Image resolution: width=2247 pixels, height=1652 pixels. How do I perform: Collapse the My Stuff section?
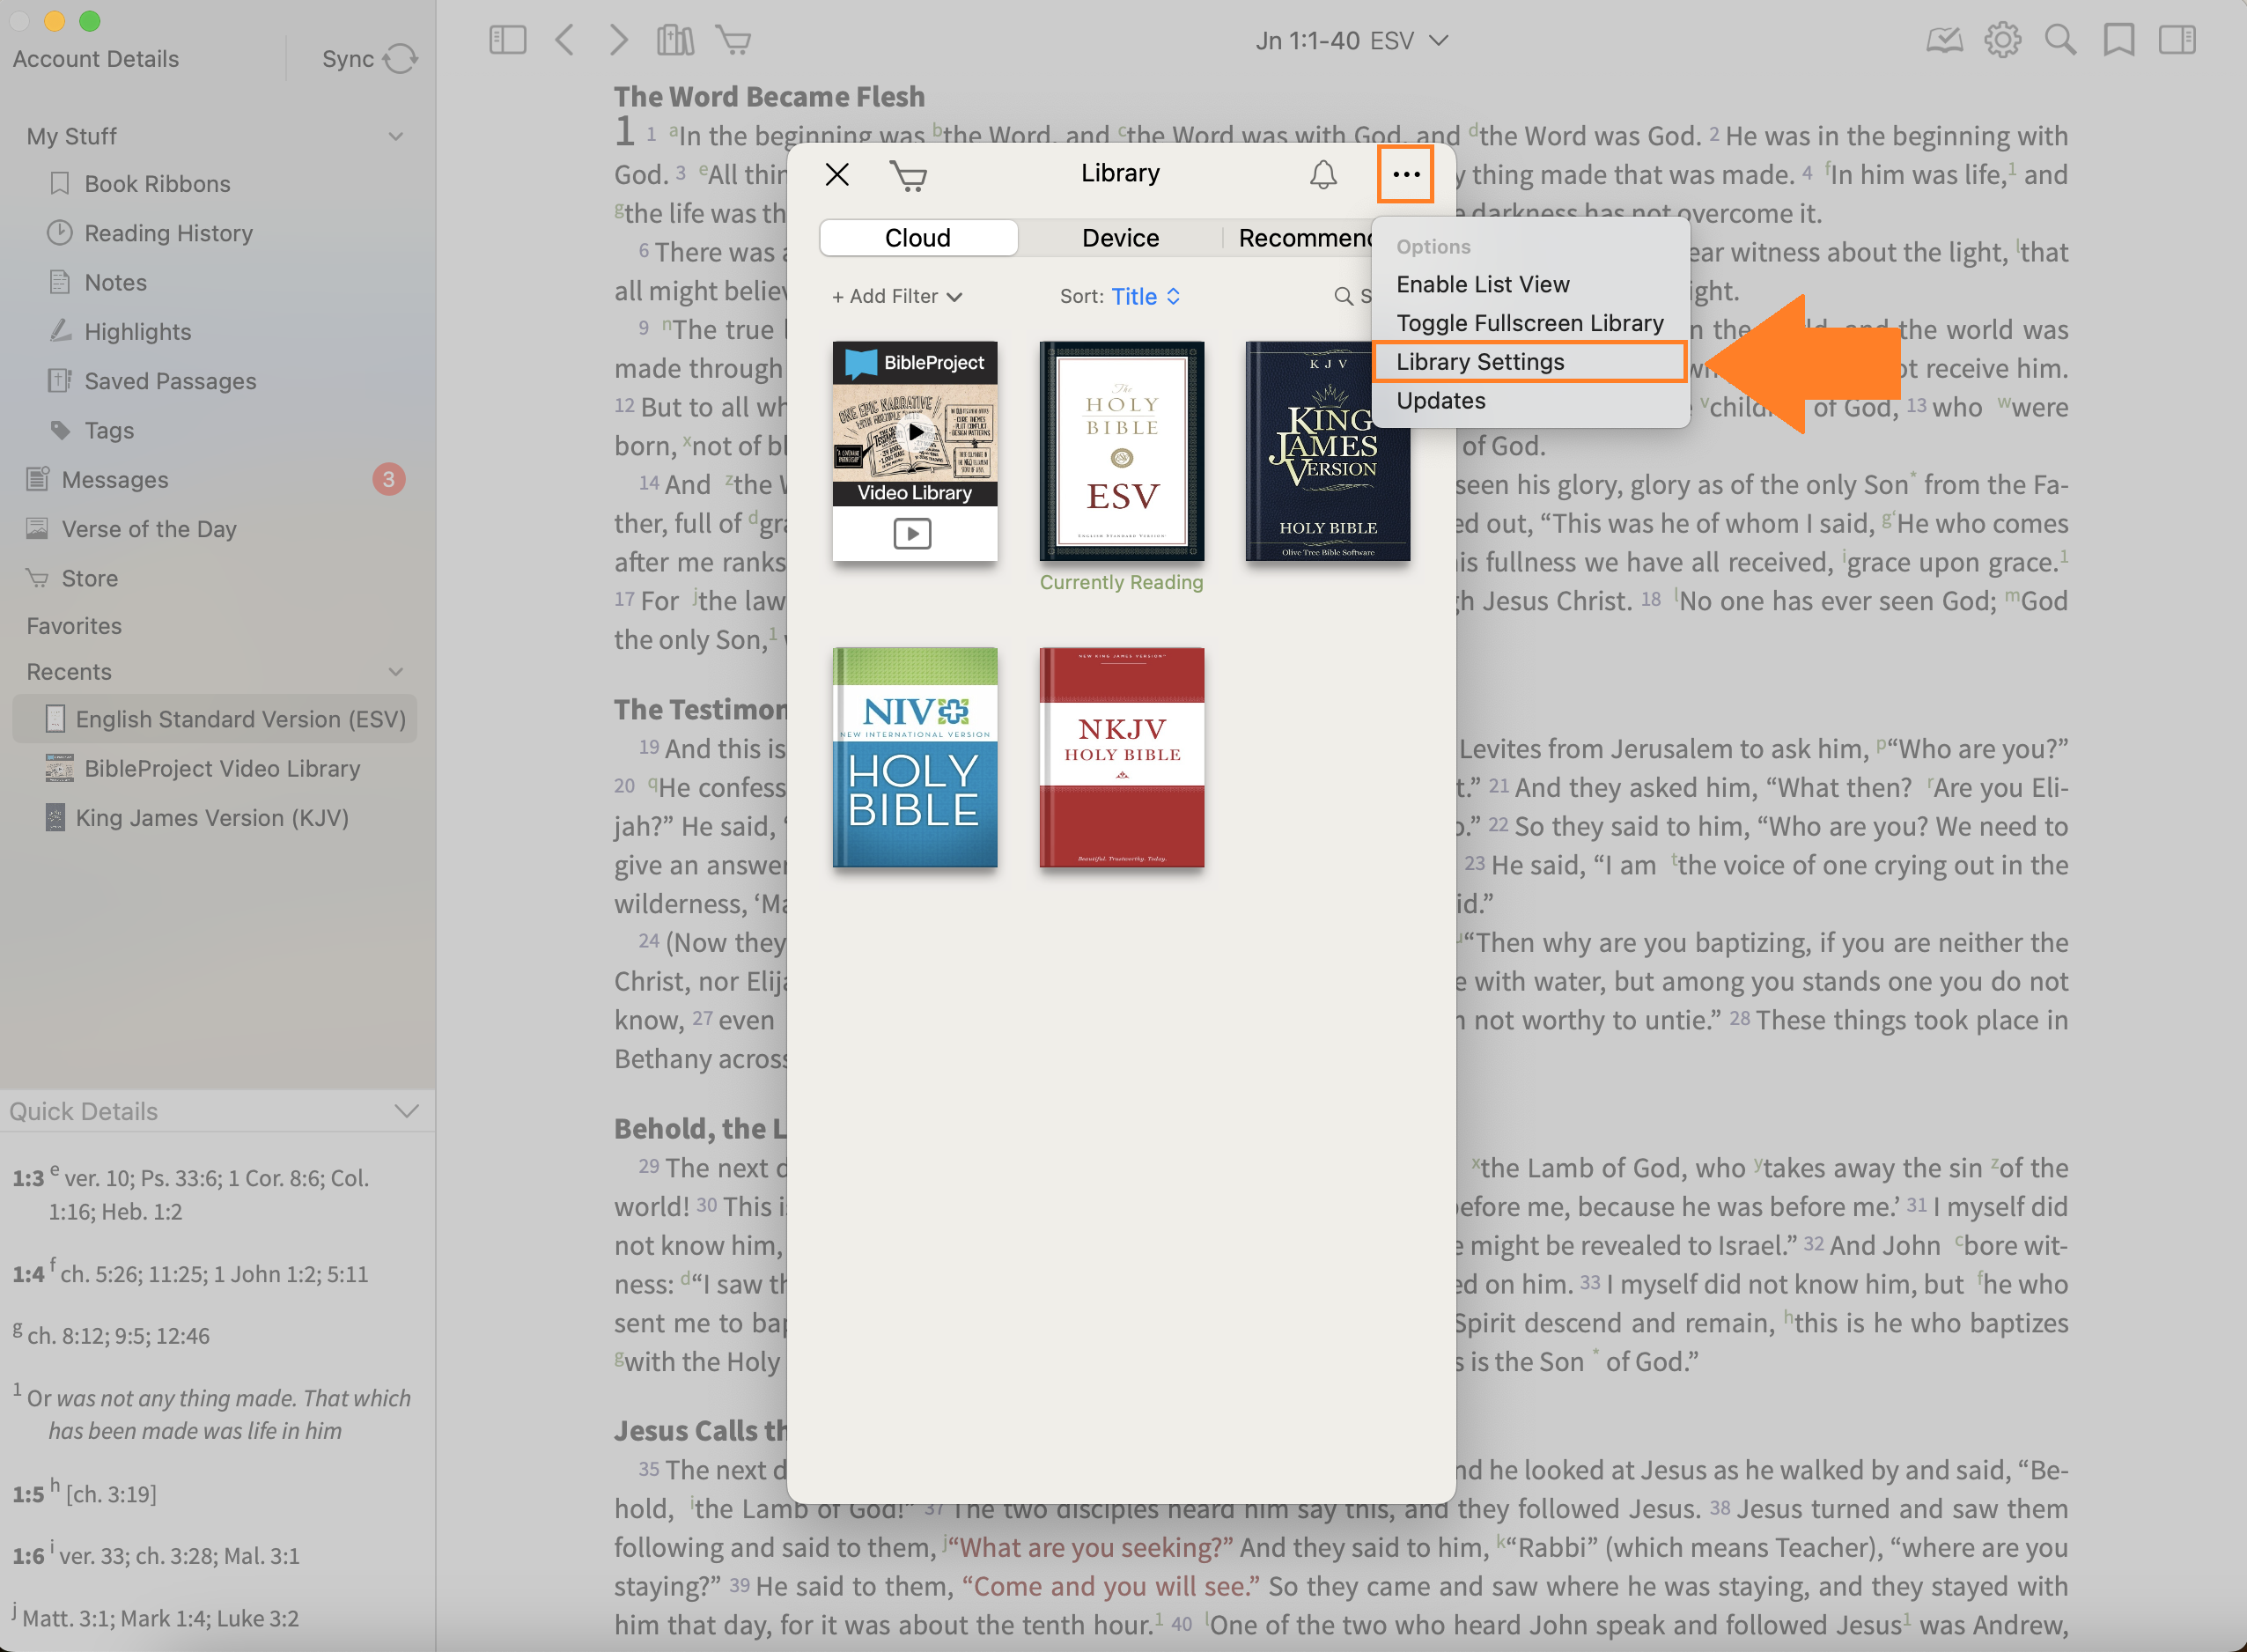[396, 136]
